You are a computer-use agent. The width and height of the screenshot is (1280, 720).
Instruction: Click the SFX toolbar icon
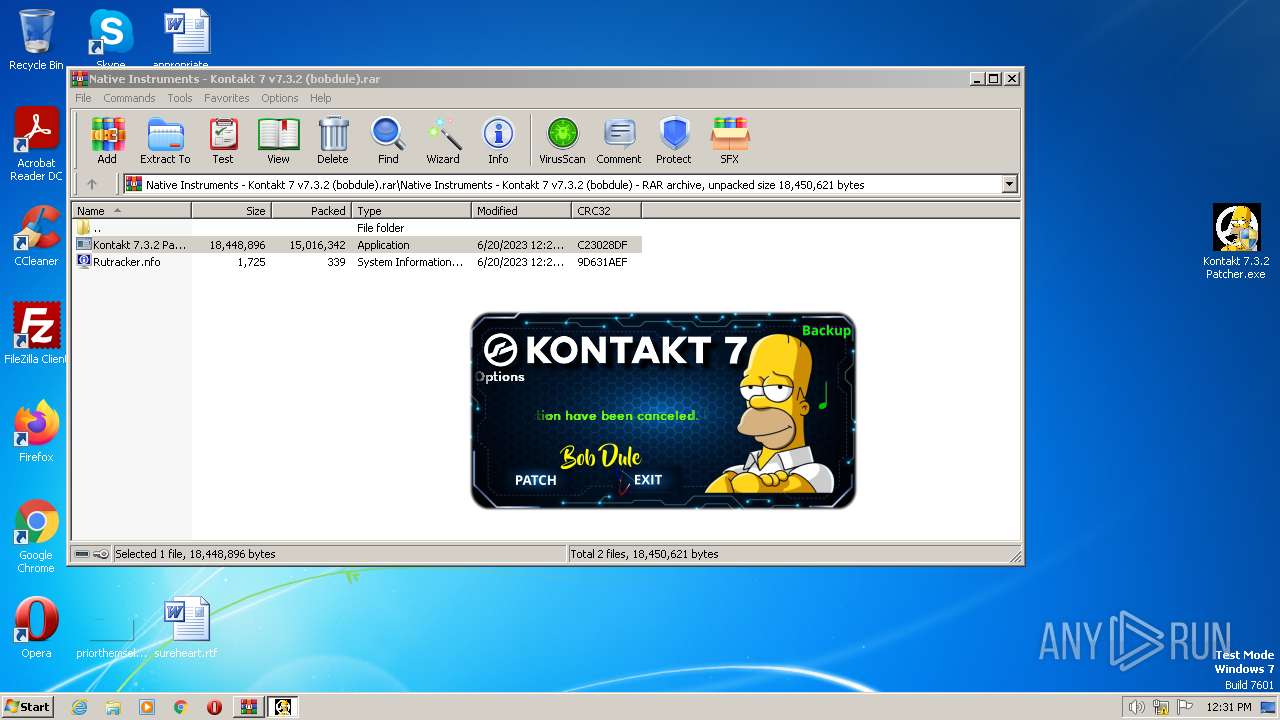[x=730, y=140]
